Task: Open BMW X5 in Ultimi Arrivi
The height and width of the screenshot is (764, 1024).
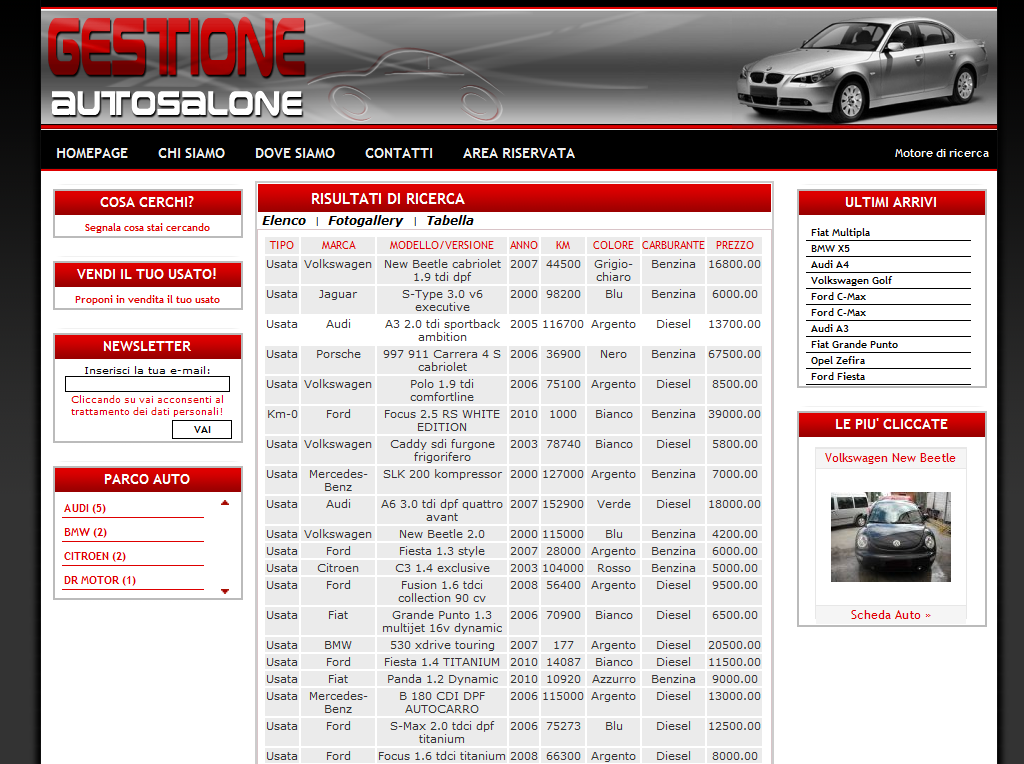Action: tap(830, 248)
